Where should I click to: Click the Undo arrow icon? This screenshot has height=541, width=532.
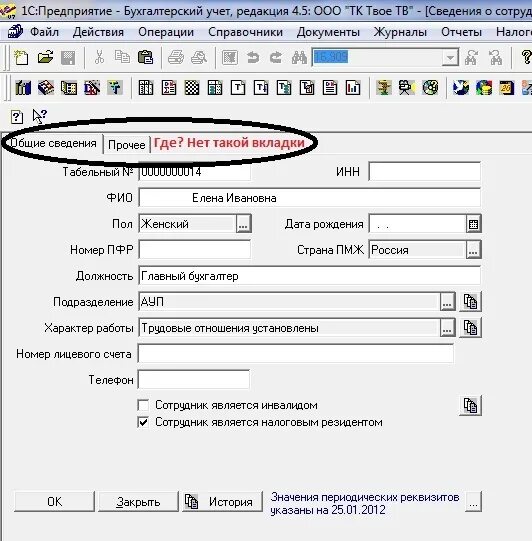tap(253, 58)
